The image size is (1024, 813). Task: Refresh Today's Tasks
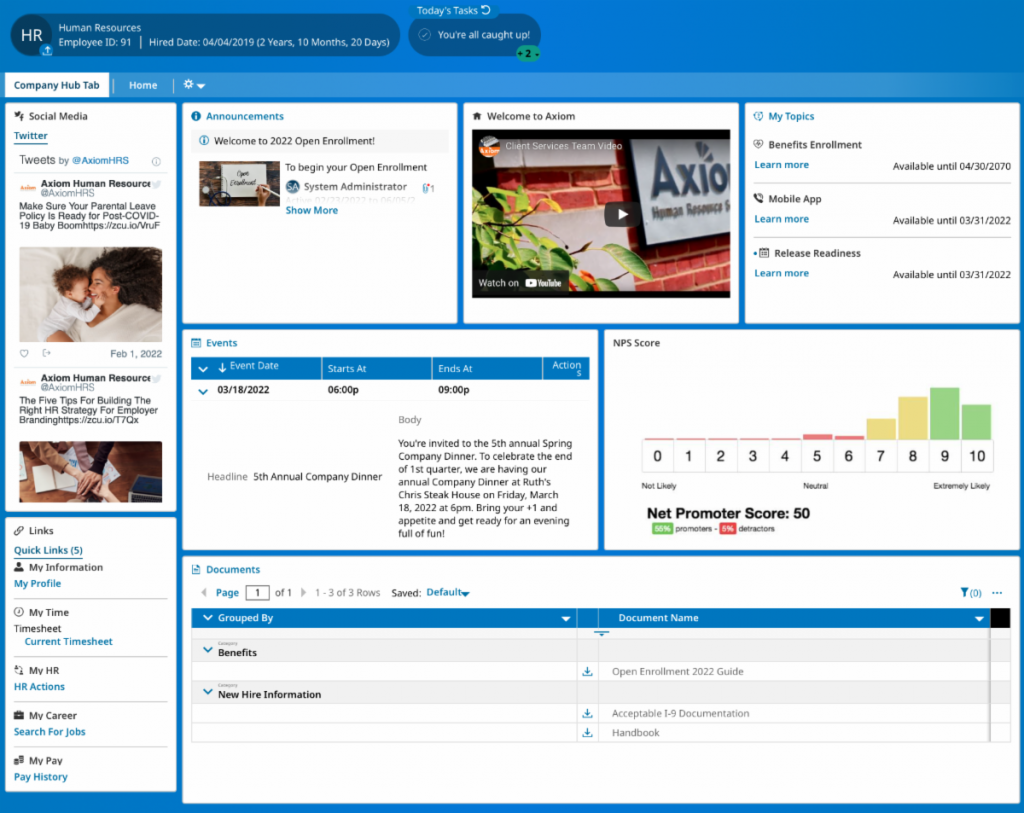[488, 9]
